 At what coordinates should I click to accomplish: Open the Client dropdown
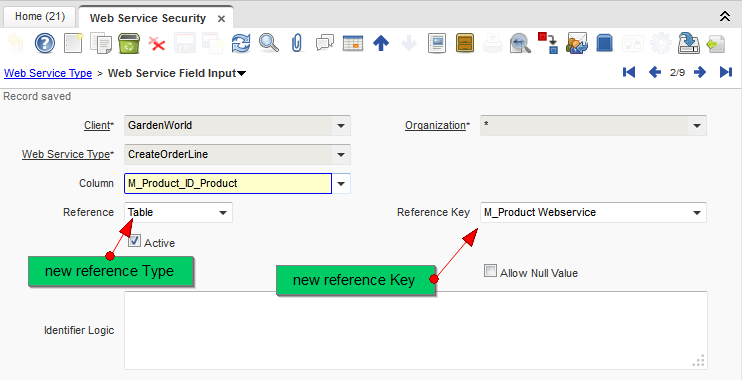(341, 126)
